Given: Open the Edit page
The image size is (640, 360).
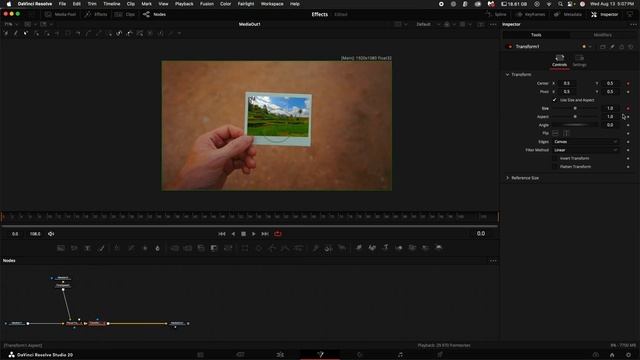Looking at the screenshot, I should [280, 355].
